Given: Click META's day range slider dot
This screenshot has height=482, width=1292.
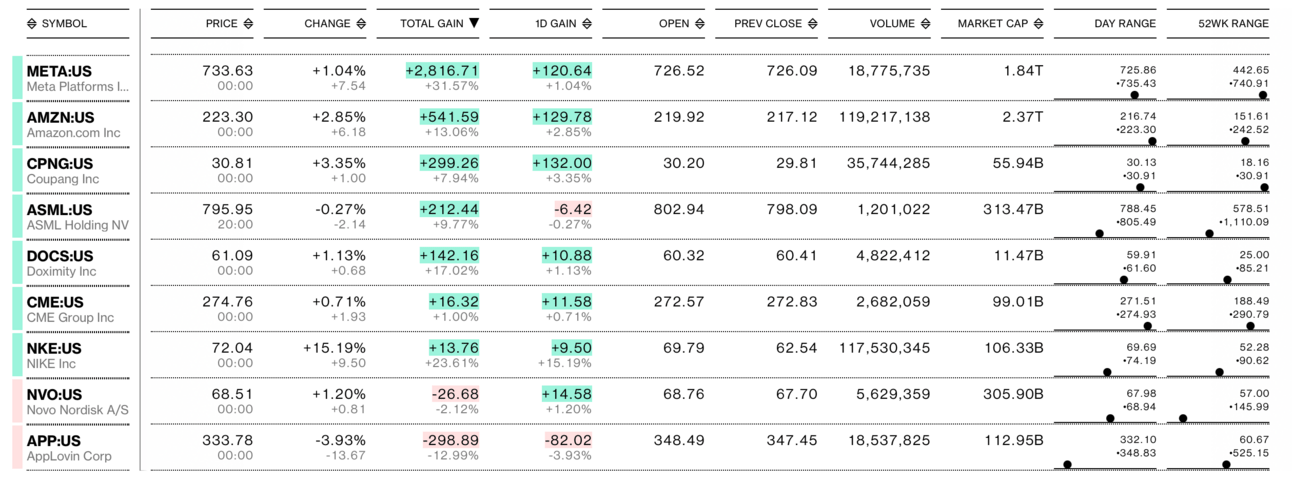Looking at the screenshot, I should pos(1134,95).
